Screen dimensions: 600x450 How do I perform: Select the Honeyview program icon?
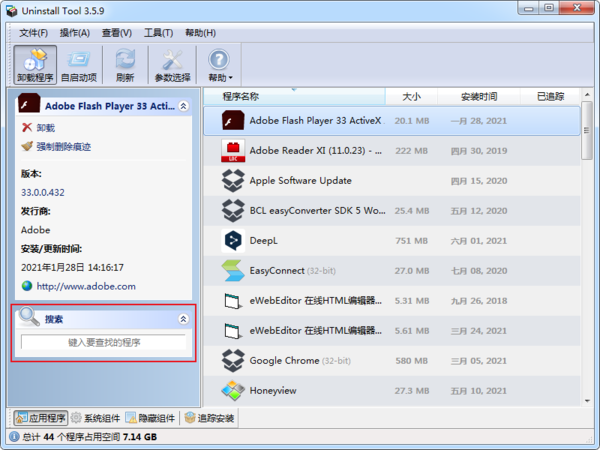pyautogui.click(x=233, y=390)
